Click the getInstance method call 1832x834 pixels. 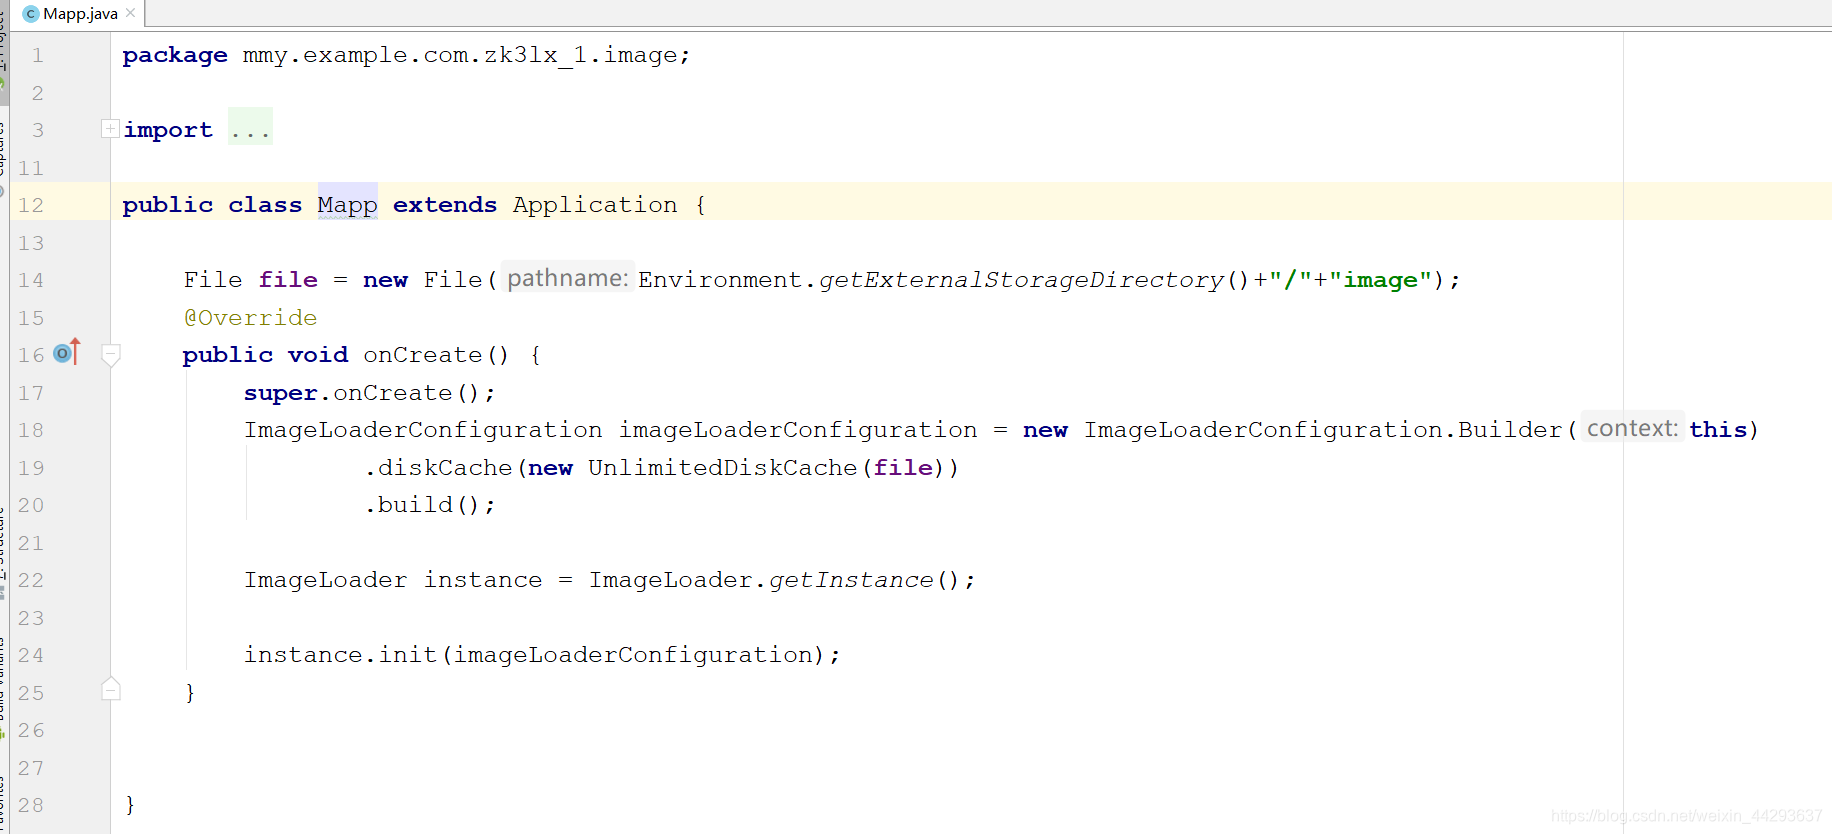[851, 580]
